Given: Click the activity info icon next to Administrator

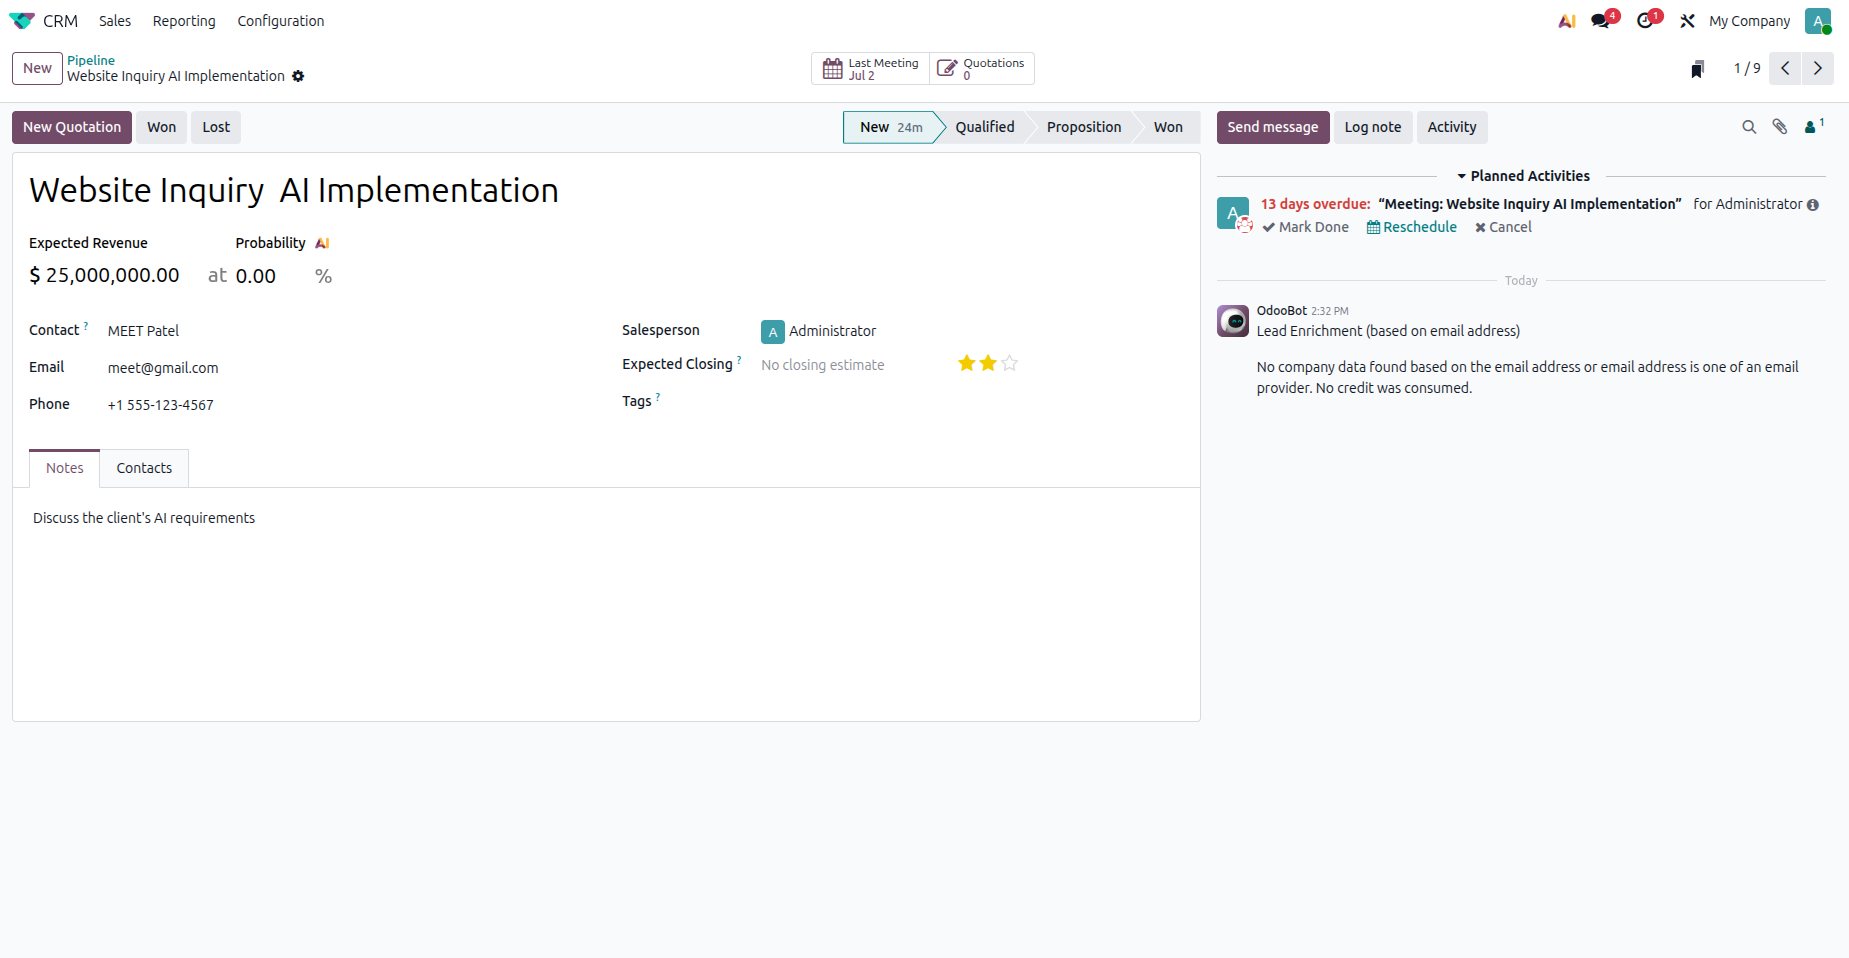Looking at the screenshot, I should tap(1813, 205).
